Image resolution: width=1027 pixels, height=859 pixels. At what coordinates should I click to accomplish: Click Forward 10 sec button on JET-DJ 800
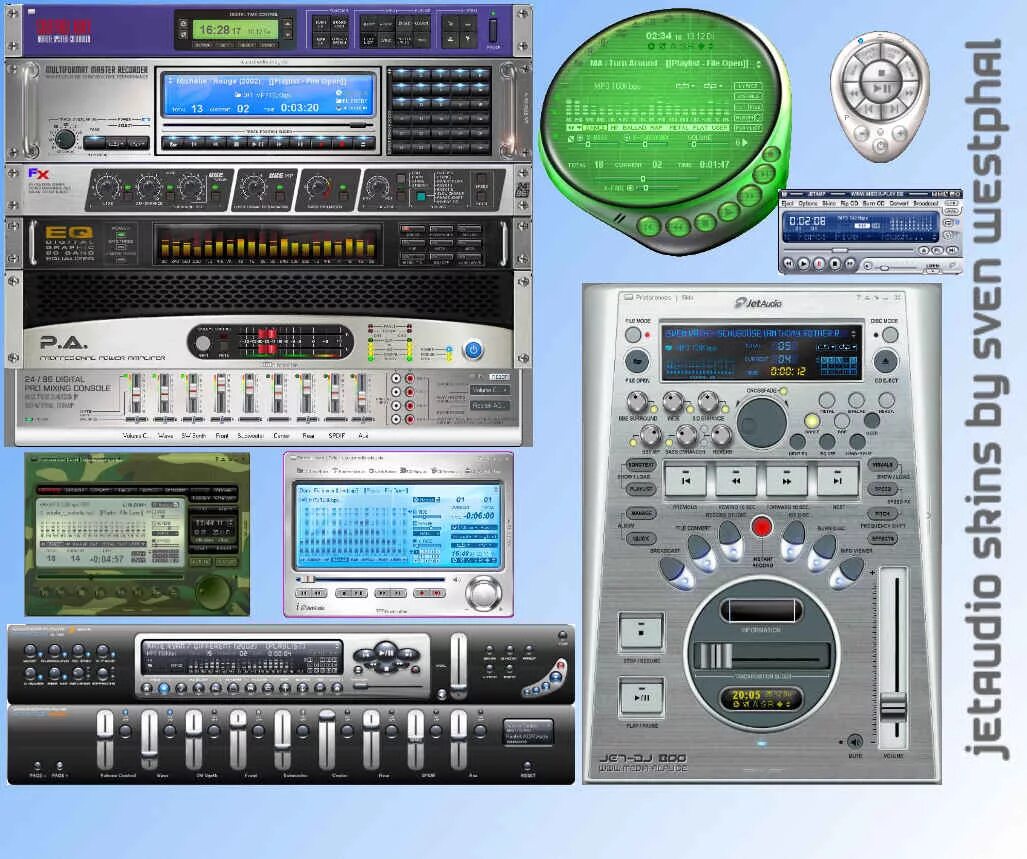click(x=787, y=481)
